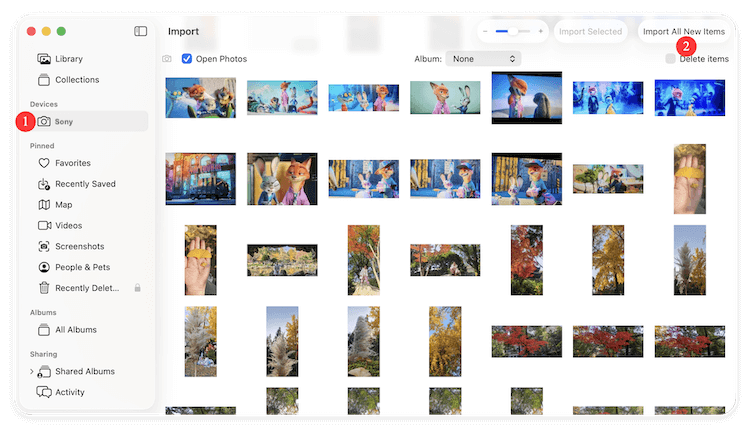The width and height of the screenshot is (750, 429).
Task: Click the camera icon beside Open Photos
Action: point(166,59)
